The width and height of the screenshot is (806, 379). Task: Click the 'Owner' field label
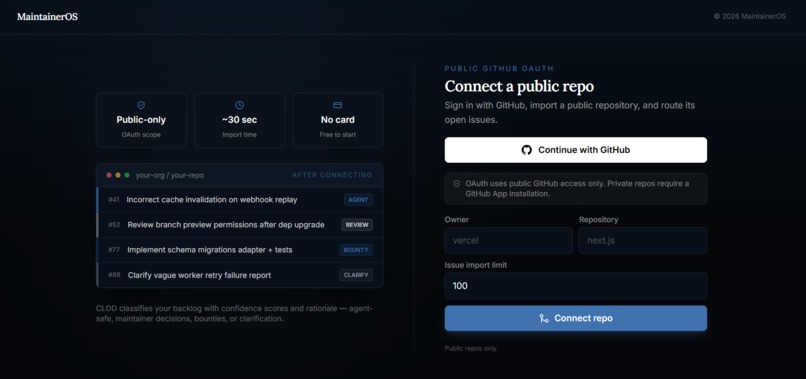456,220
